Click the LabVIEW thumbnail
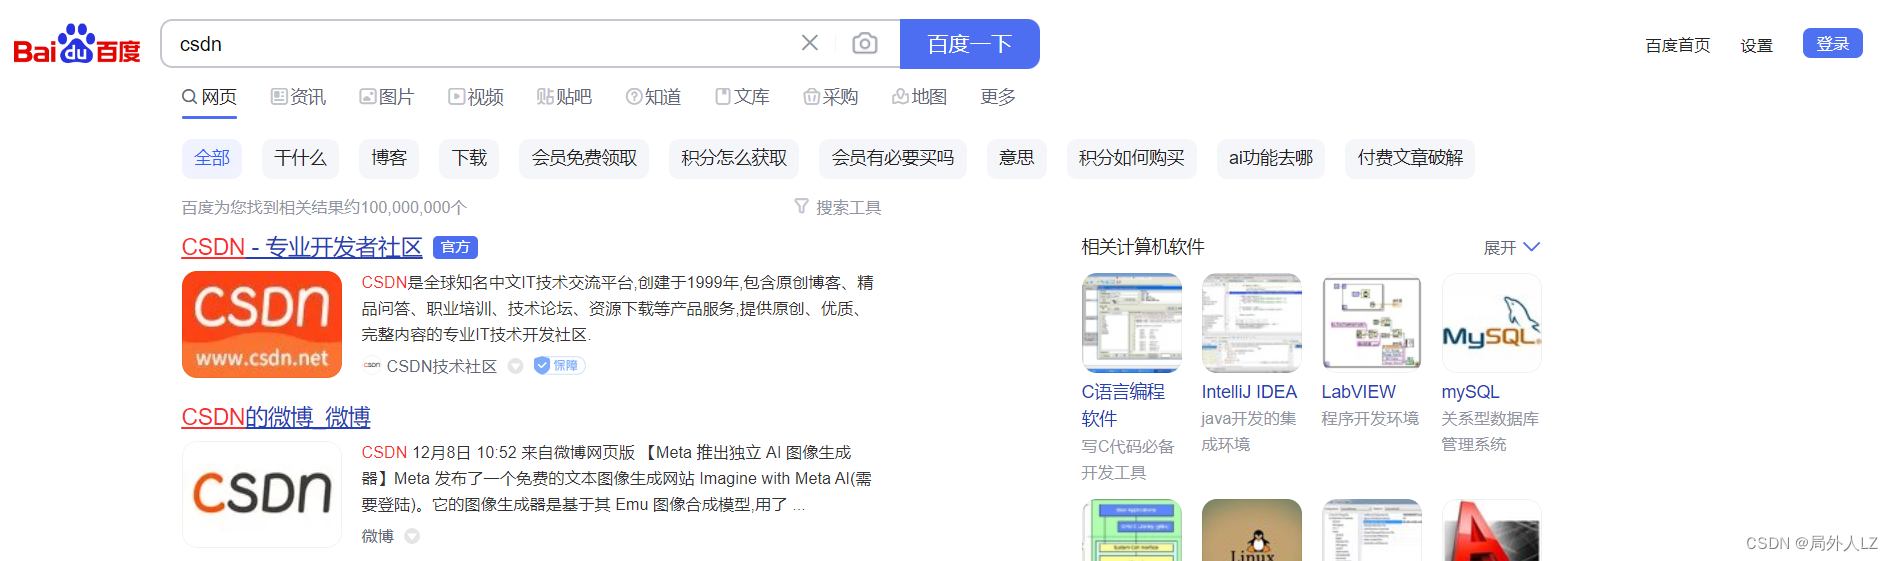 pos(1372,323)
